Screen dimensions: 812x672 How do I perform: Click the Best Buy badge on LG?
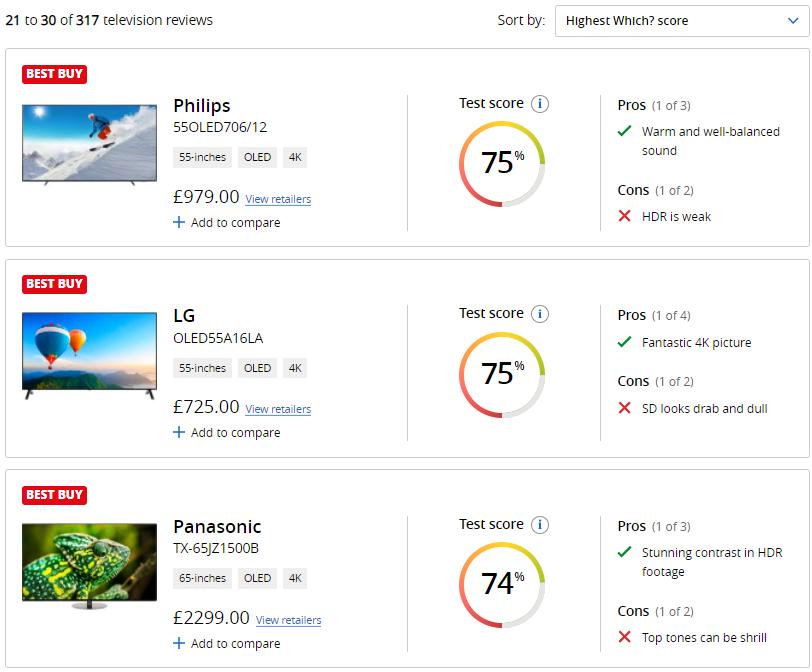click(x=54, y=284)
